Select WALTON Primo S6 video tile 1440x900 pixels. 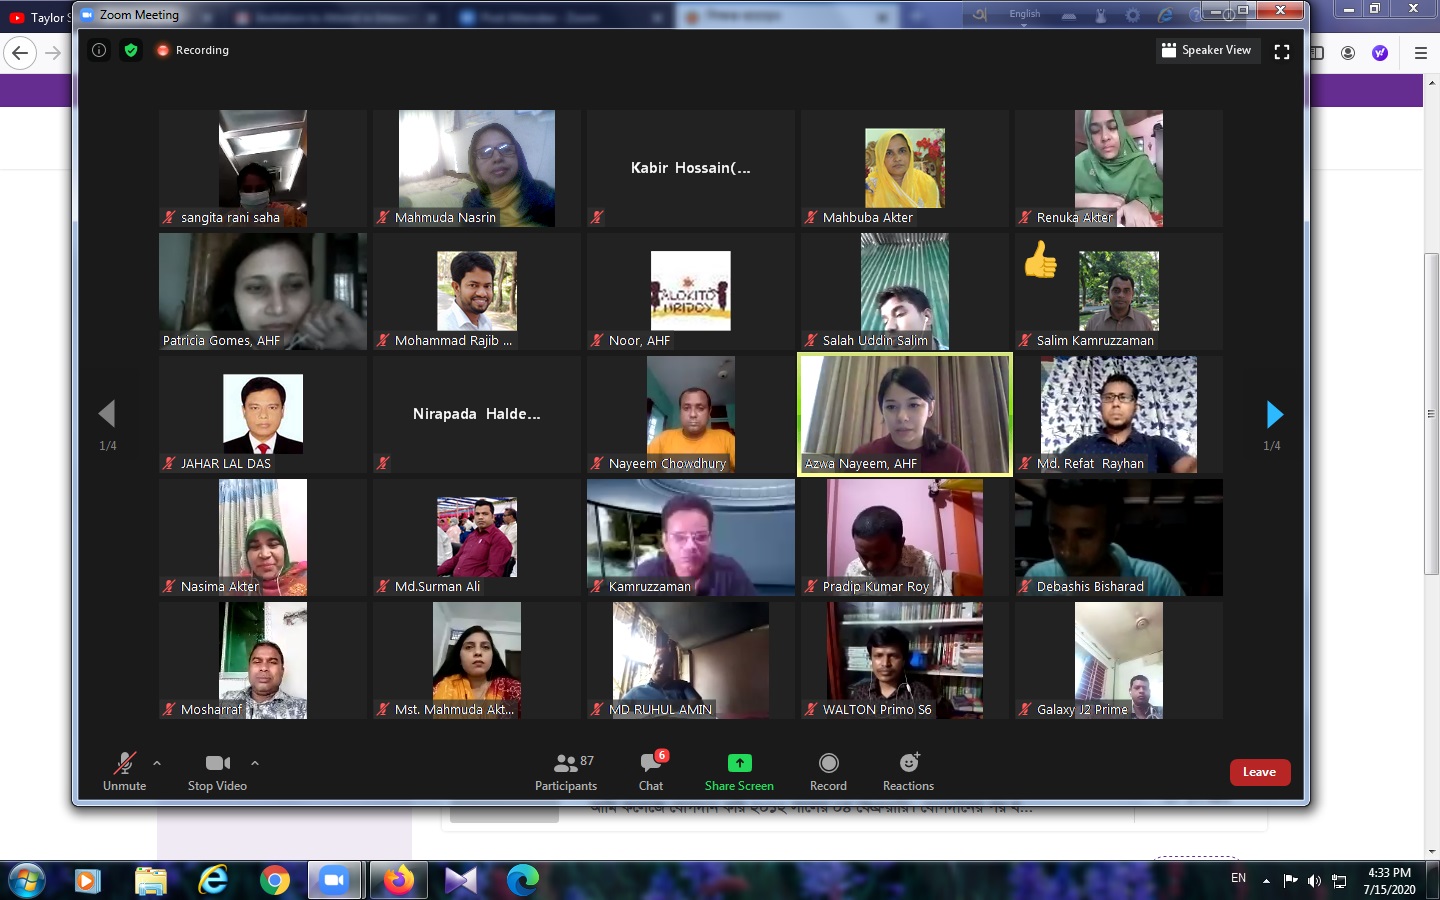click(x=905, y=660)
